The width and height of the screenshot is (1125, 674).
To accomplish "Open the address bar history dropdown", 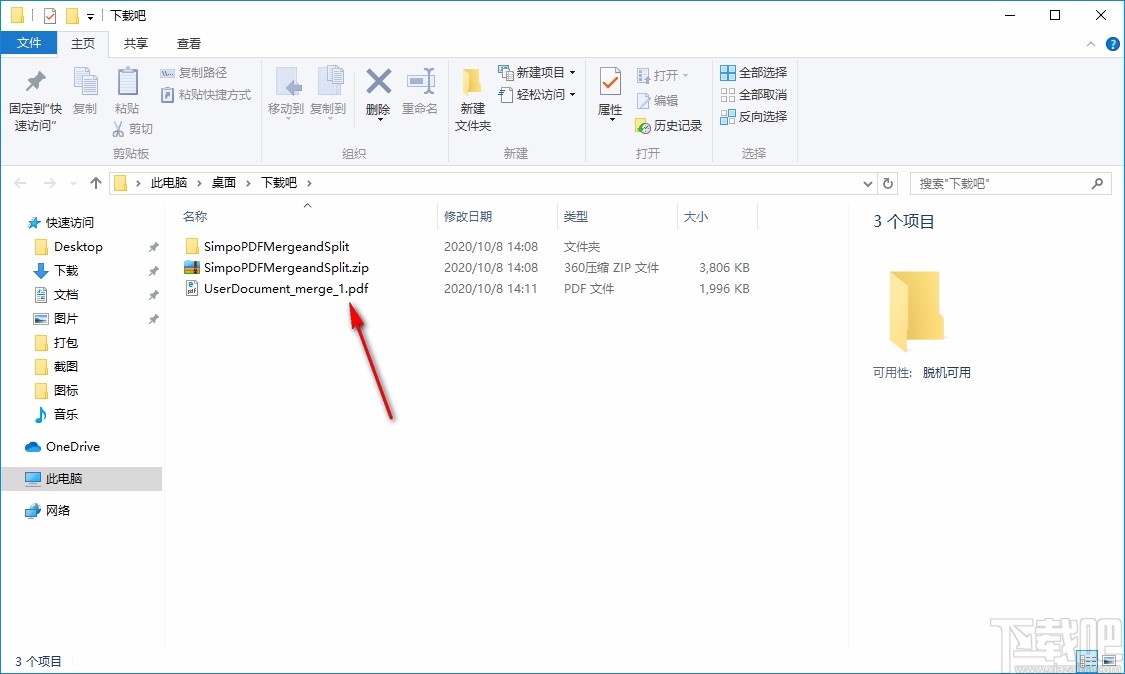I will pos(868,183).
